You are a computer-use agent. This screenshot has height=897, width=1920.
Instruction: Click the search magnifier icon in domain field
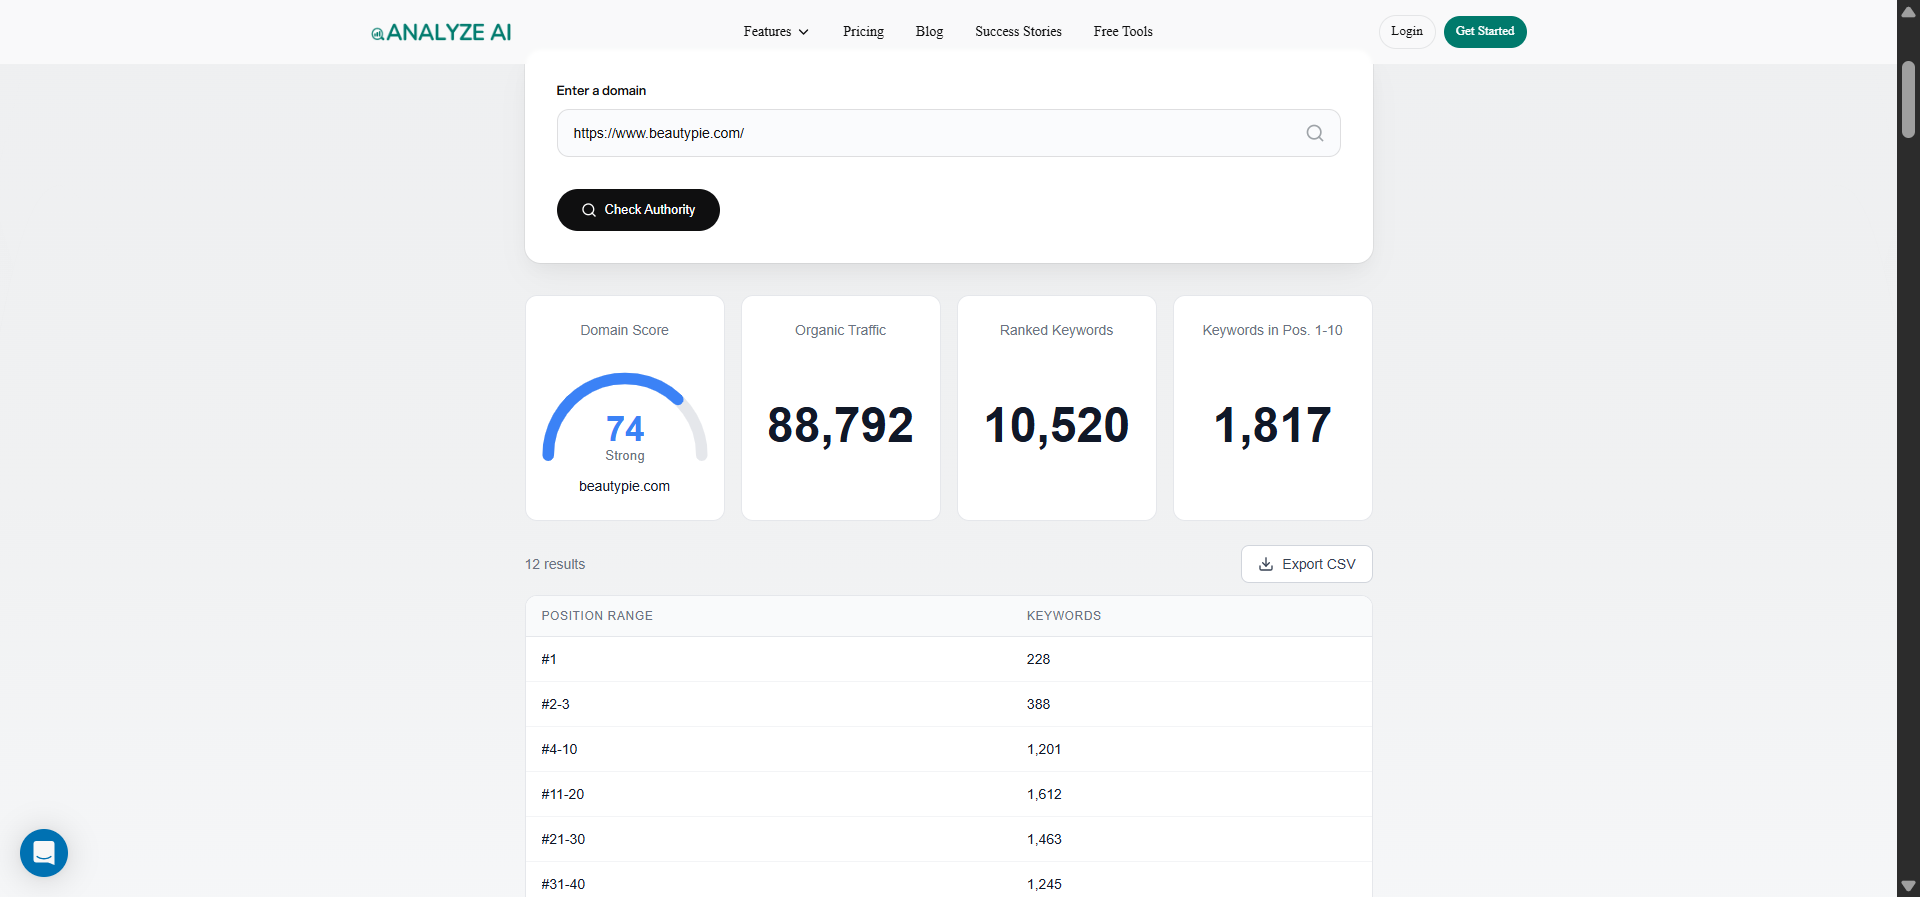[x=1315, y=133]
